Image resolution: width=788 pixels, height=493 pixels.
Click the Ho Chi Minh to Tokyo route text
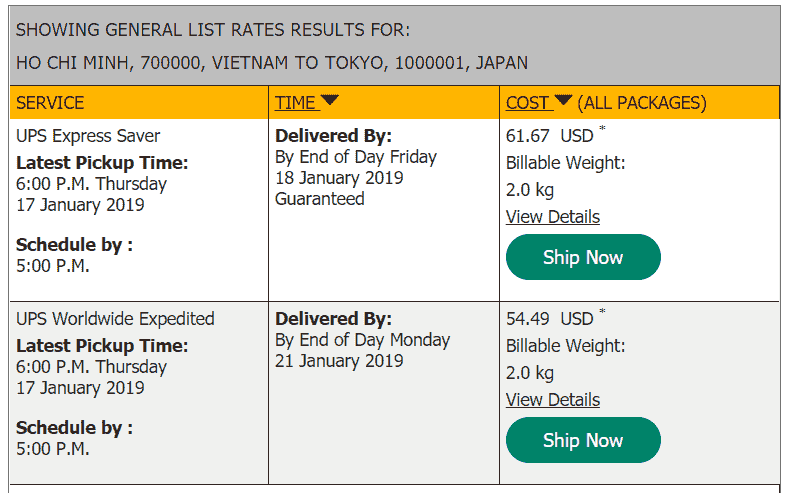coord(272,63)
